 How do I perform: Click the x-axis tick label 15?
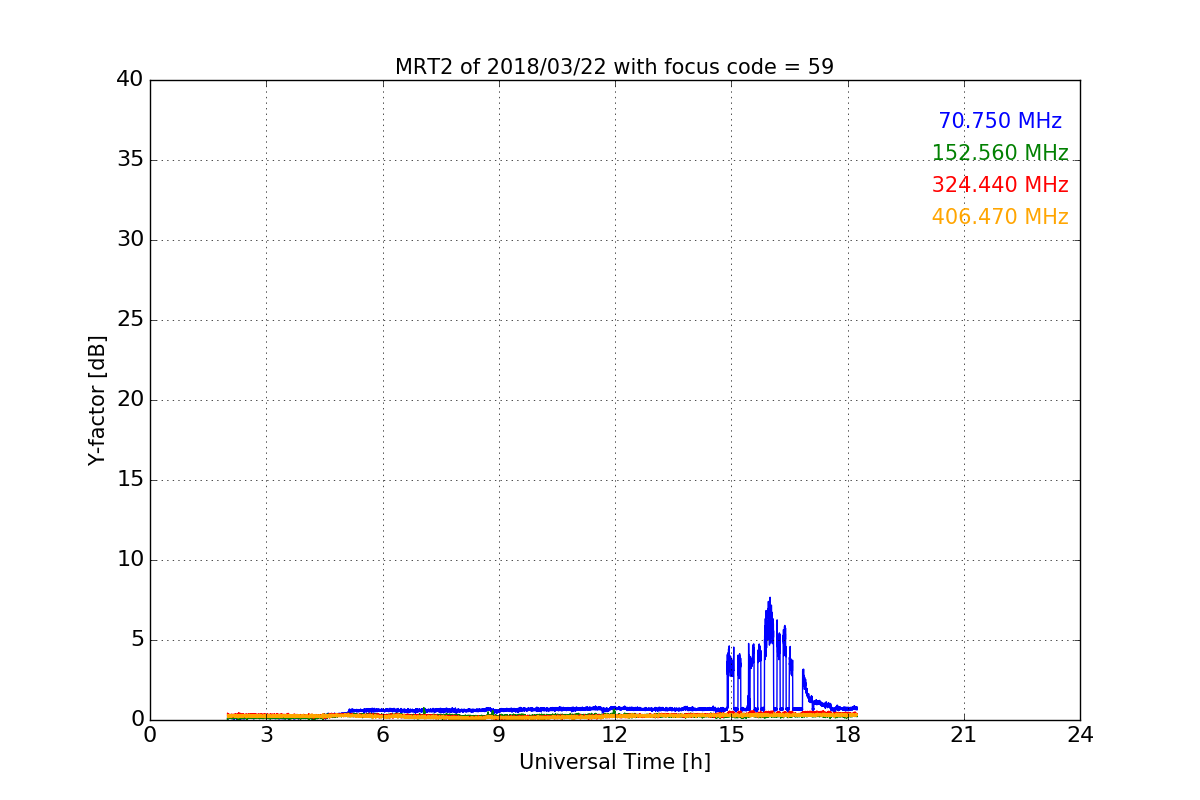(x=731, y=735)
